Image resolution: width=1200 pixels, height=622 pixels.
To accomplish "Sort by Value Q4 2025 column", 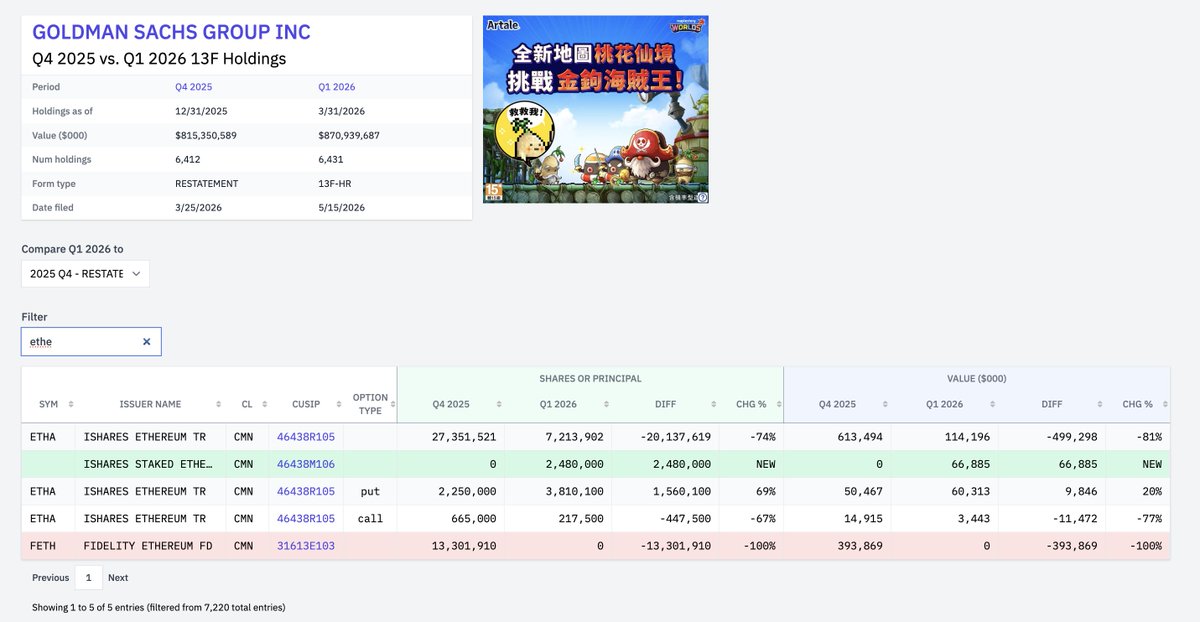I will click(838, 404).
